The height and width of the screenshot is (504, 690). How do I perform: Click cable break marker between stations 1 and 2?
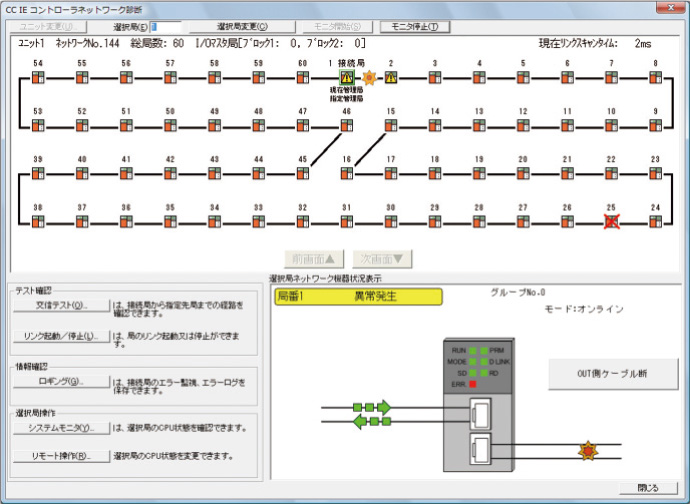(369, 77)
